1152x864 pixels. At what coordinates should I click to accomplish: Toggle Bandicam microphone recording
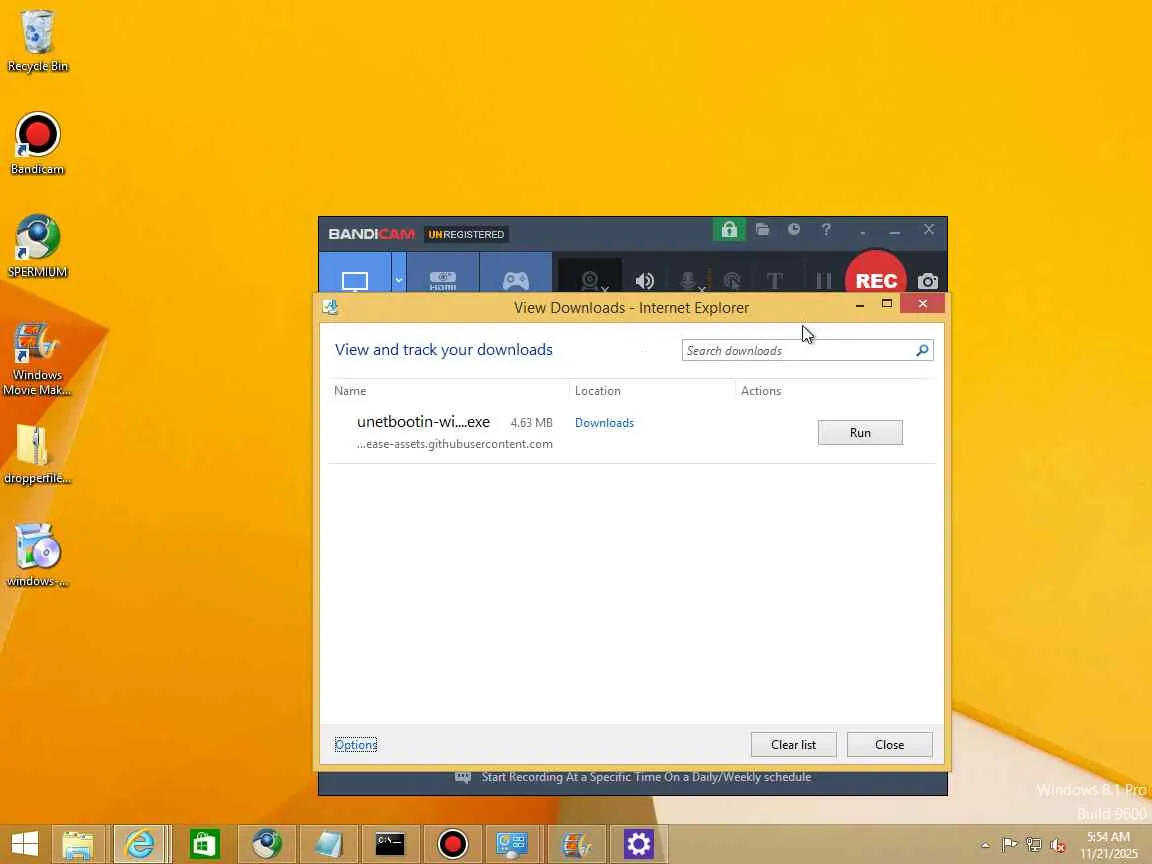point(689,280)
